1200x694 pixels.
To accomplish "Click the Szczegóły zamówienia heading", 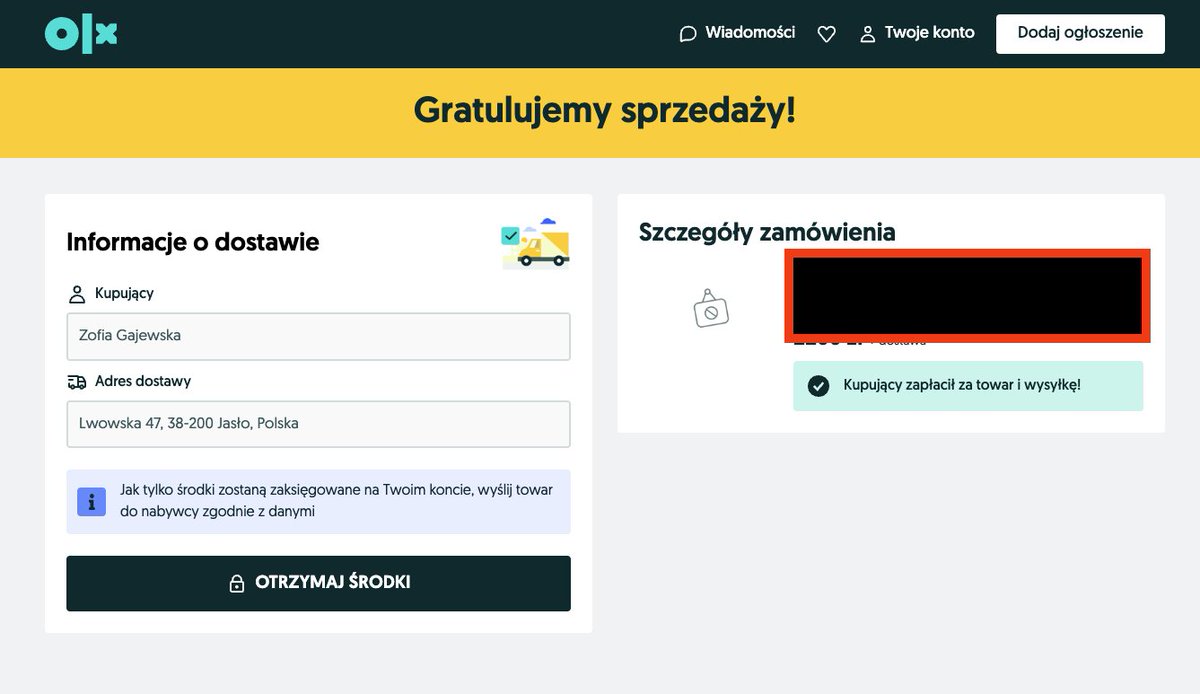I will [x=767, y=232].
